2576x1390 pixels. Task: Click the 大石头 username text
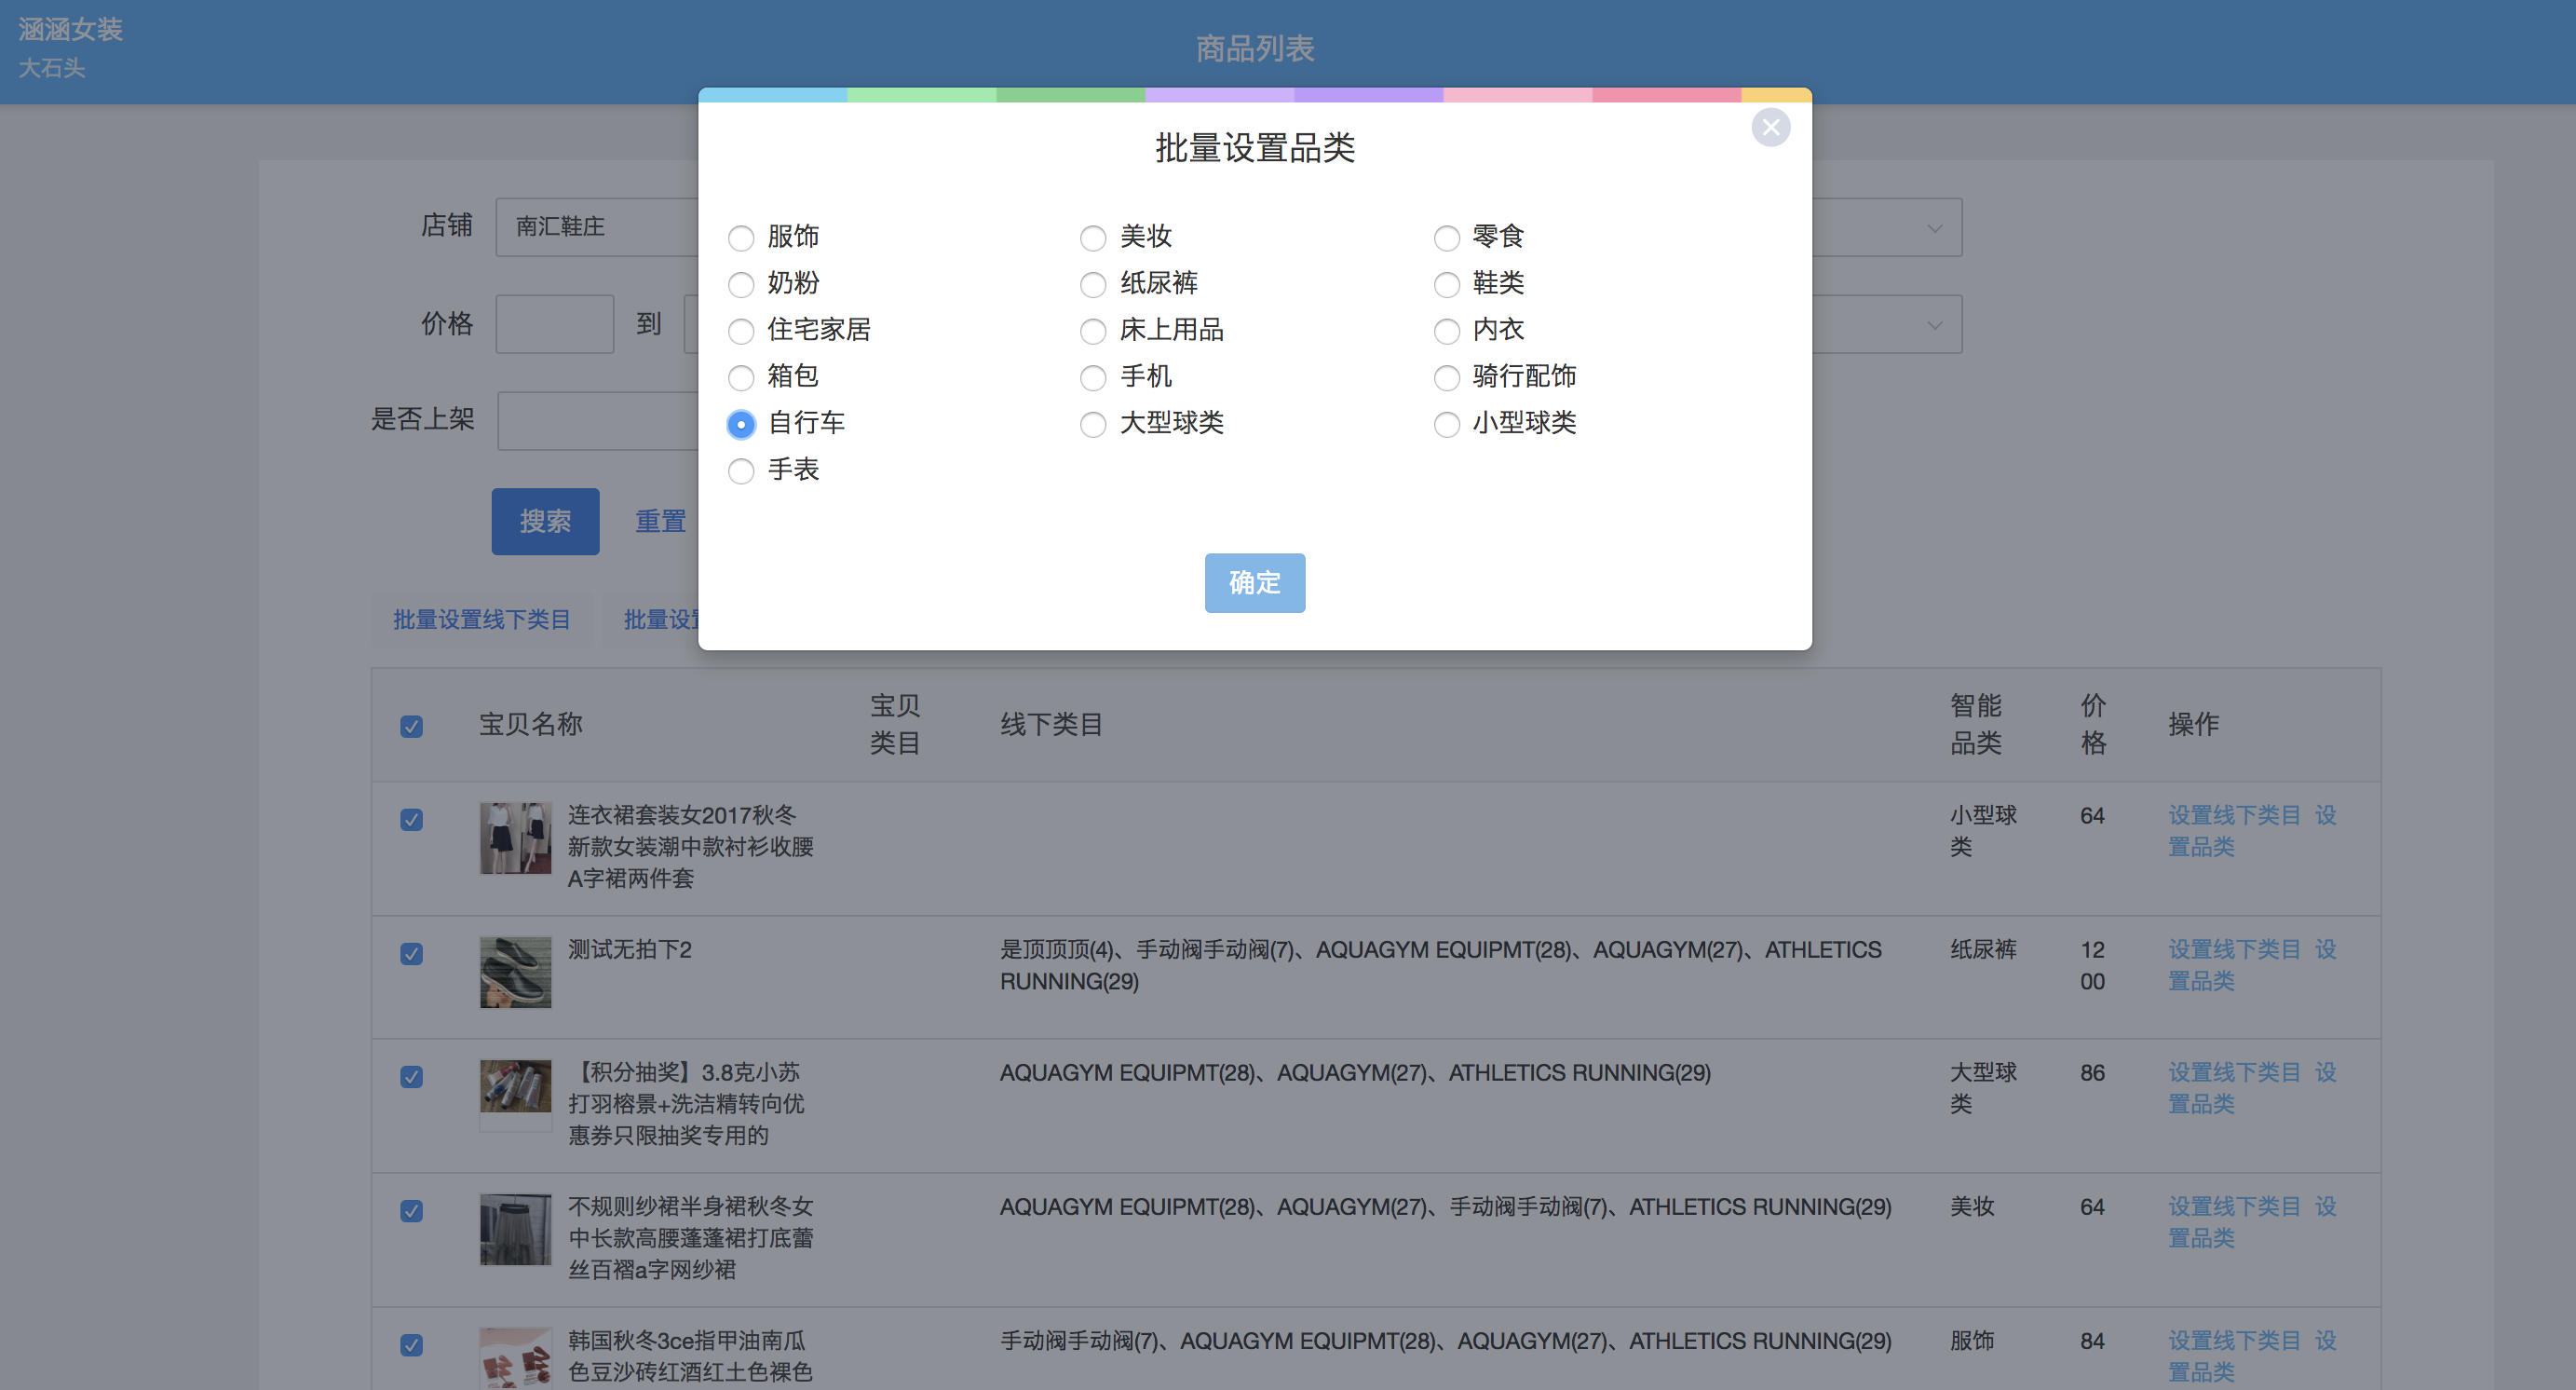pyautogui.click(x=52, y=68)
